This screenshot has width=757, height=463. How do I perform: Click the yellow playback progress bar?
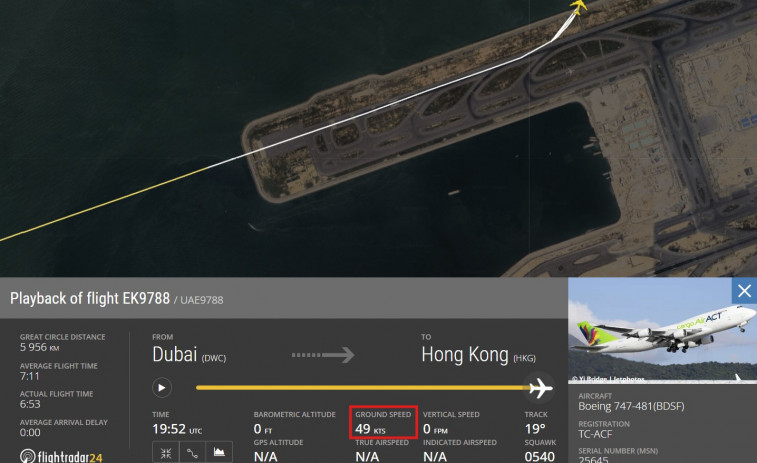[363, 388]
